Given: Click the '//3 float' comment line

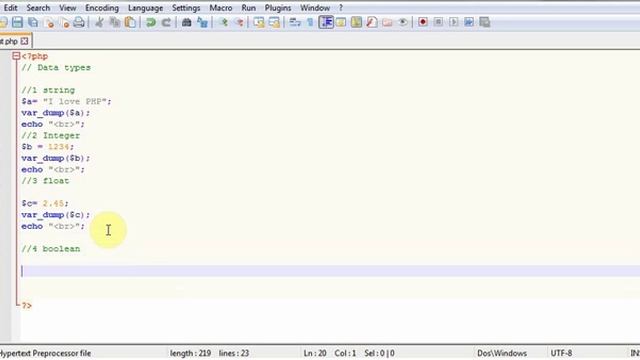Looking at the screenshot, I should click(45, 180).
